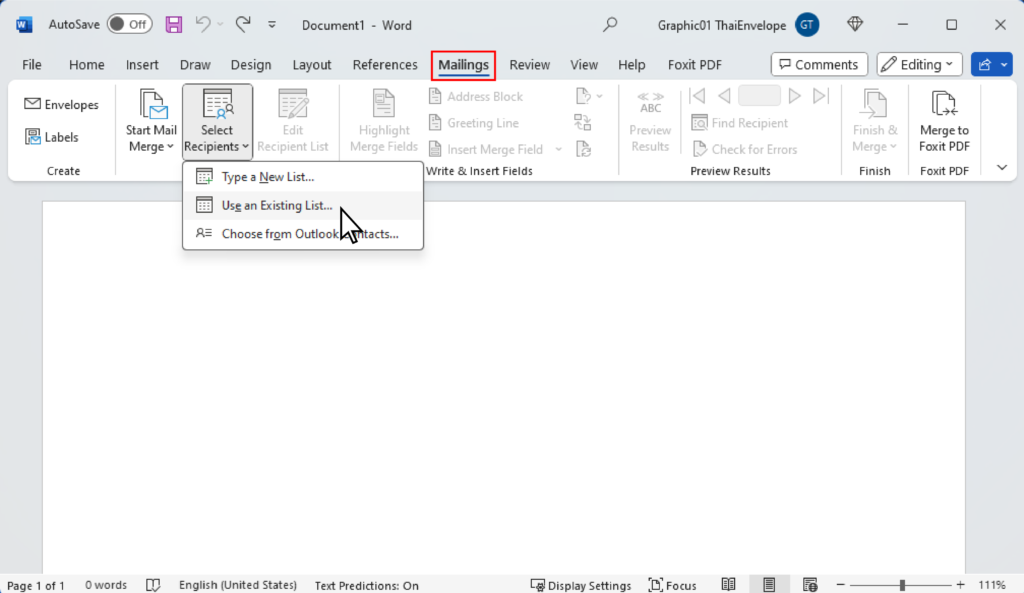This screenshot has width=1024, height=593.
Task: Open the Labels tool
Action: click(52, 136)
